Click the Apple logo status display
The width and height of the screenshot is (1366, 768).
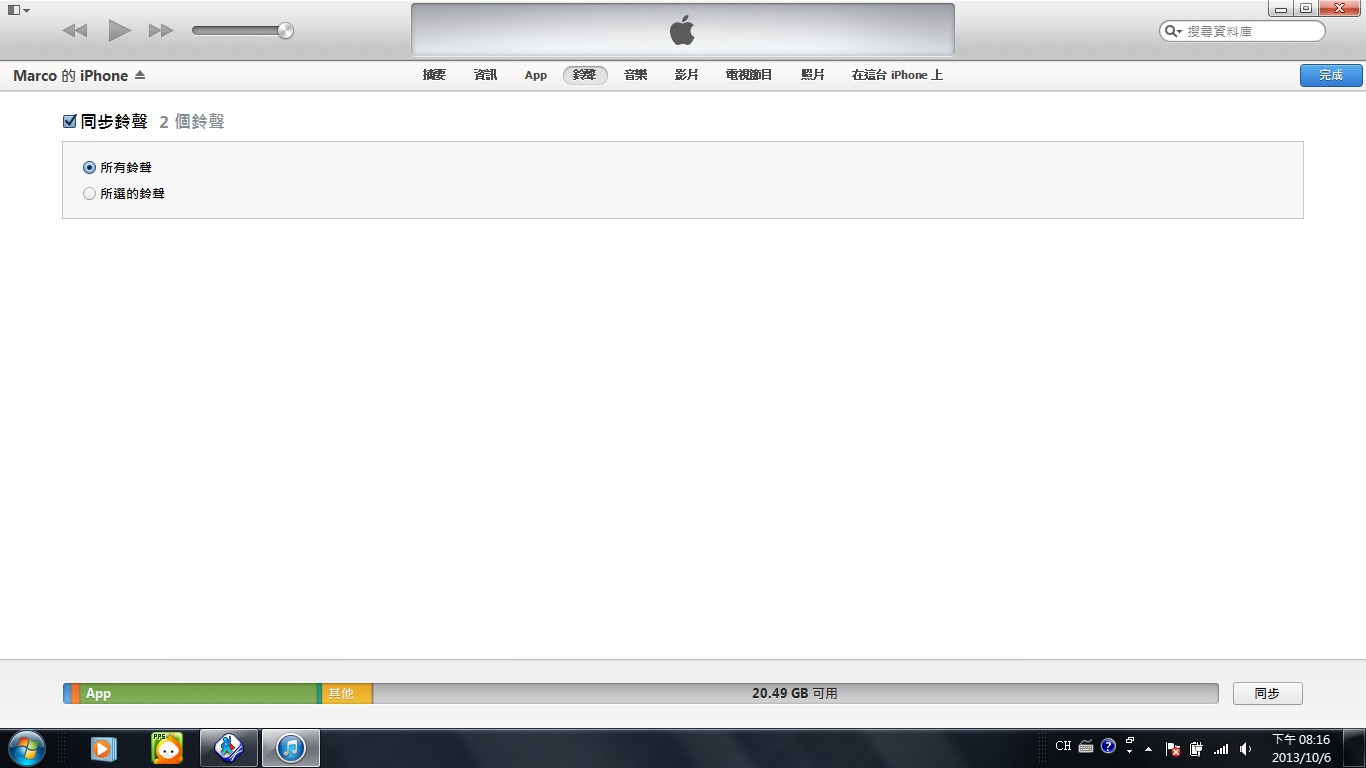[682, 30]
